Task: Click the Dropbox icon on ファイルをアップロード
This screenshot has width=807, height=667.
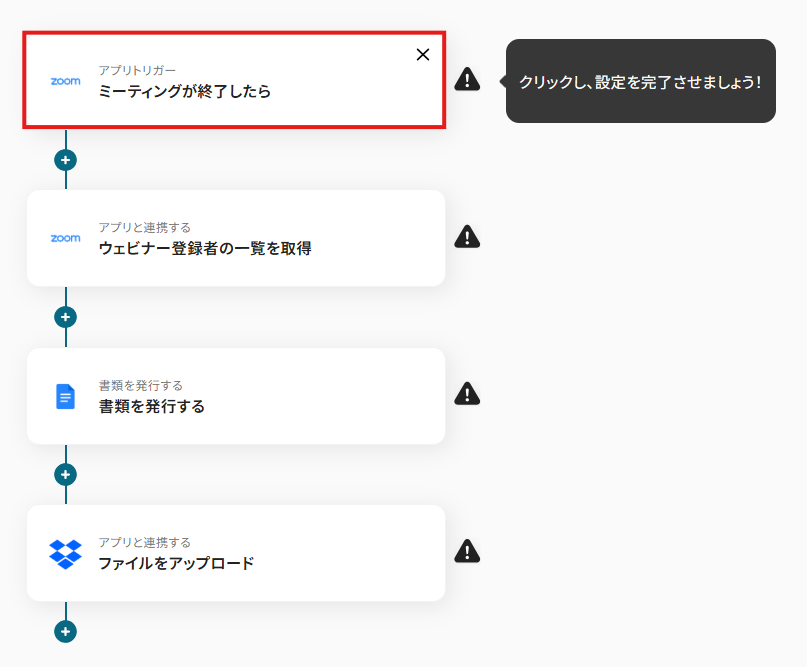Action: pos(66,553)
